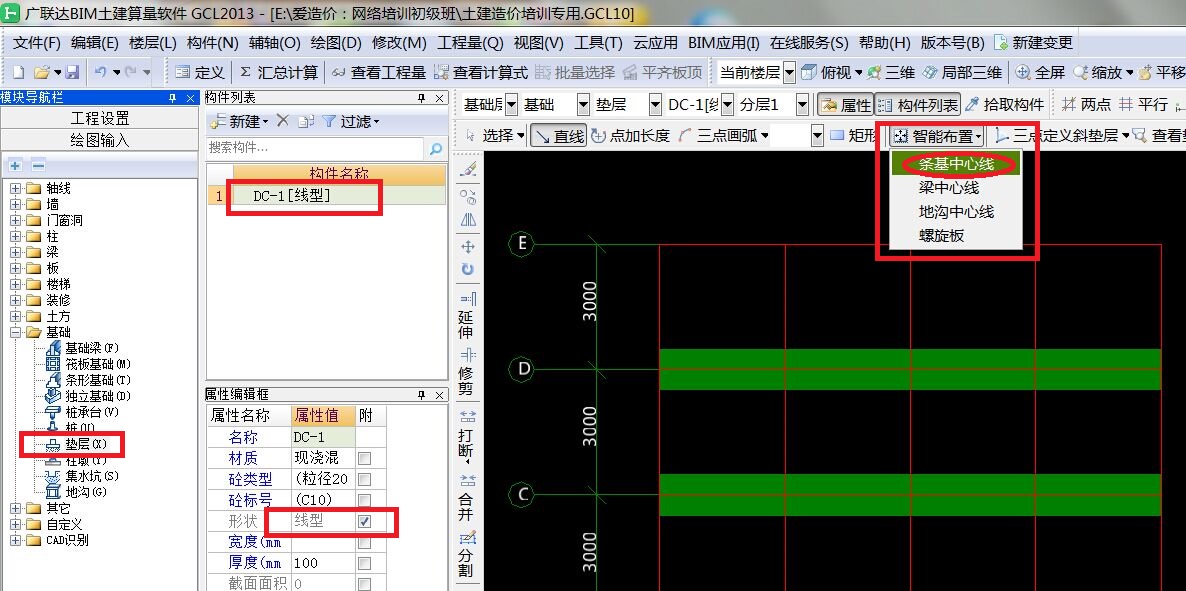Click the copy component icon beside delete
The width and height of the screenshot is (1186, 591).
[306, 121]
